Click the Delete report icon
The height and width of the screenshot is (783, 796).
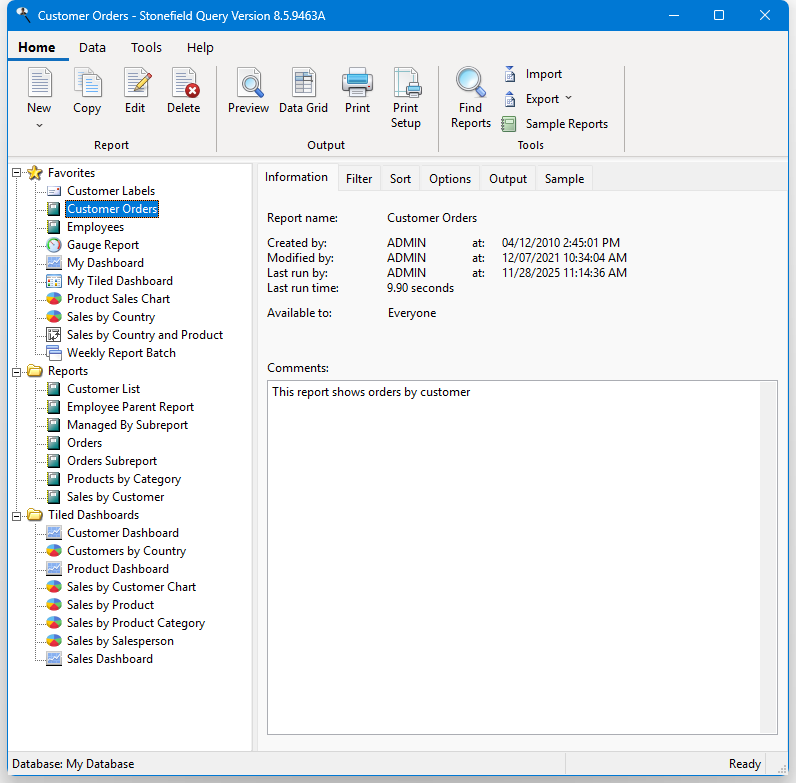coord(183,85)
